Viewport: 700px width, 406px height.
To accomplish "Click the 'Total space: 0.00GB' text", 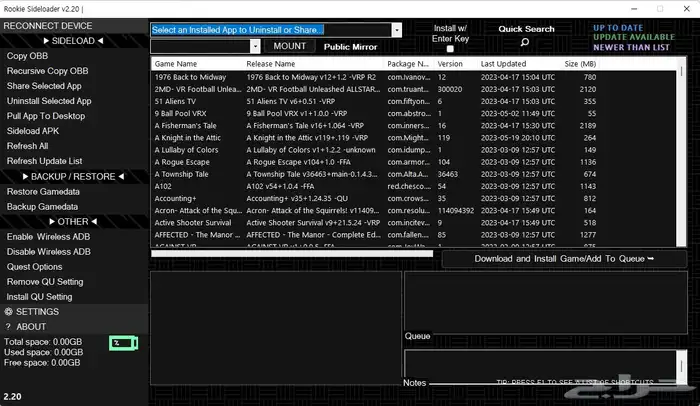I will [x=43, y=342].
